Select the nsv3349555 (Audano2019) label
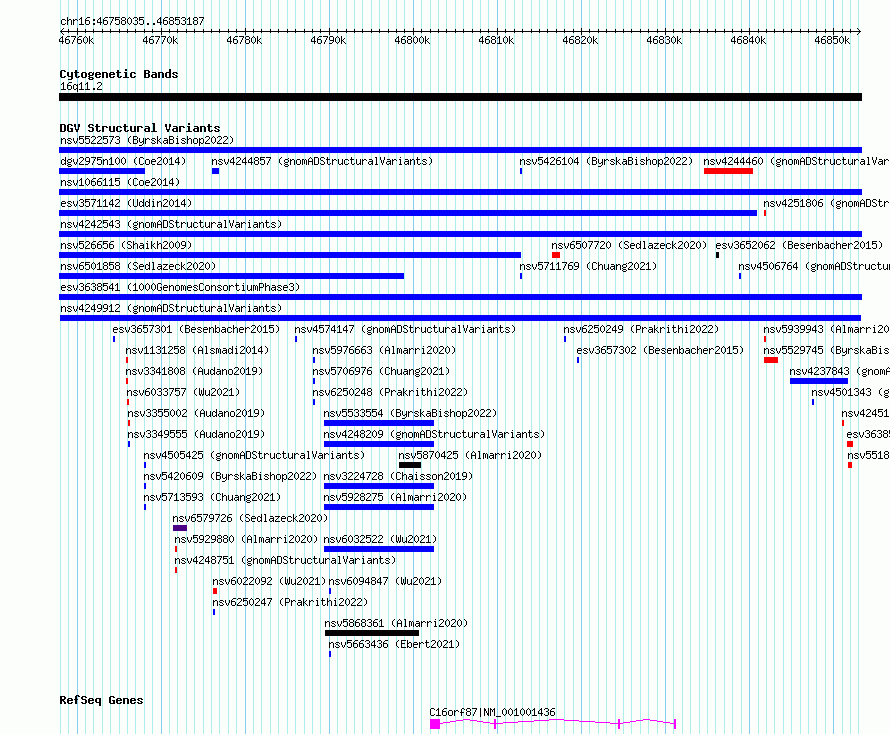The width and height of the screenshot is (890, 734). [x=196, y=434]
